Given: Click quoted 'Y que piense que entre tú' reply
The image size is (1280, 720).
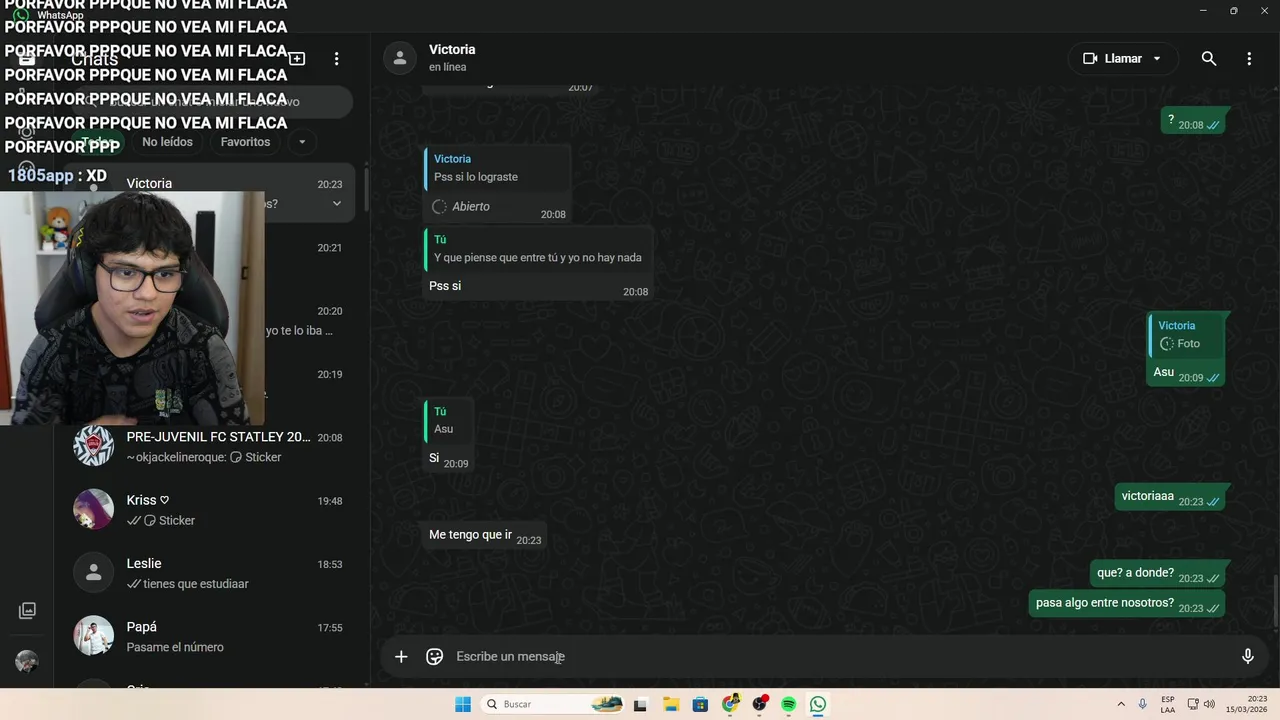Looking at the screenshot, I should [x=538, y=249].
